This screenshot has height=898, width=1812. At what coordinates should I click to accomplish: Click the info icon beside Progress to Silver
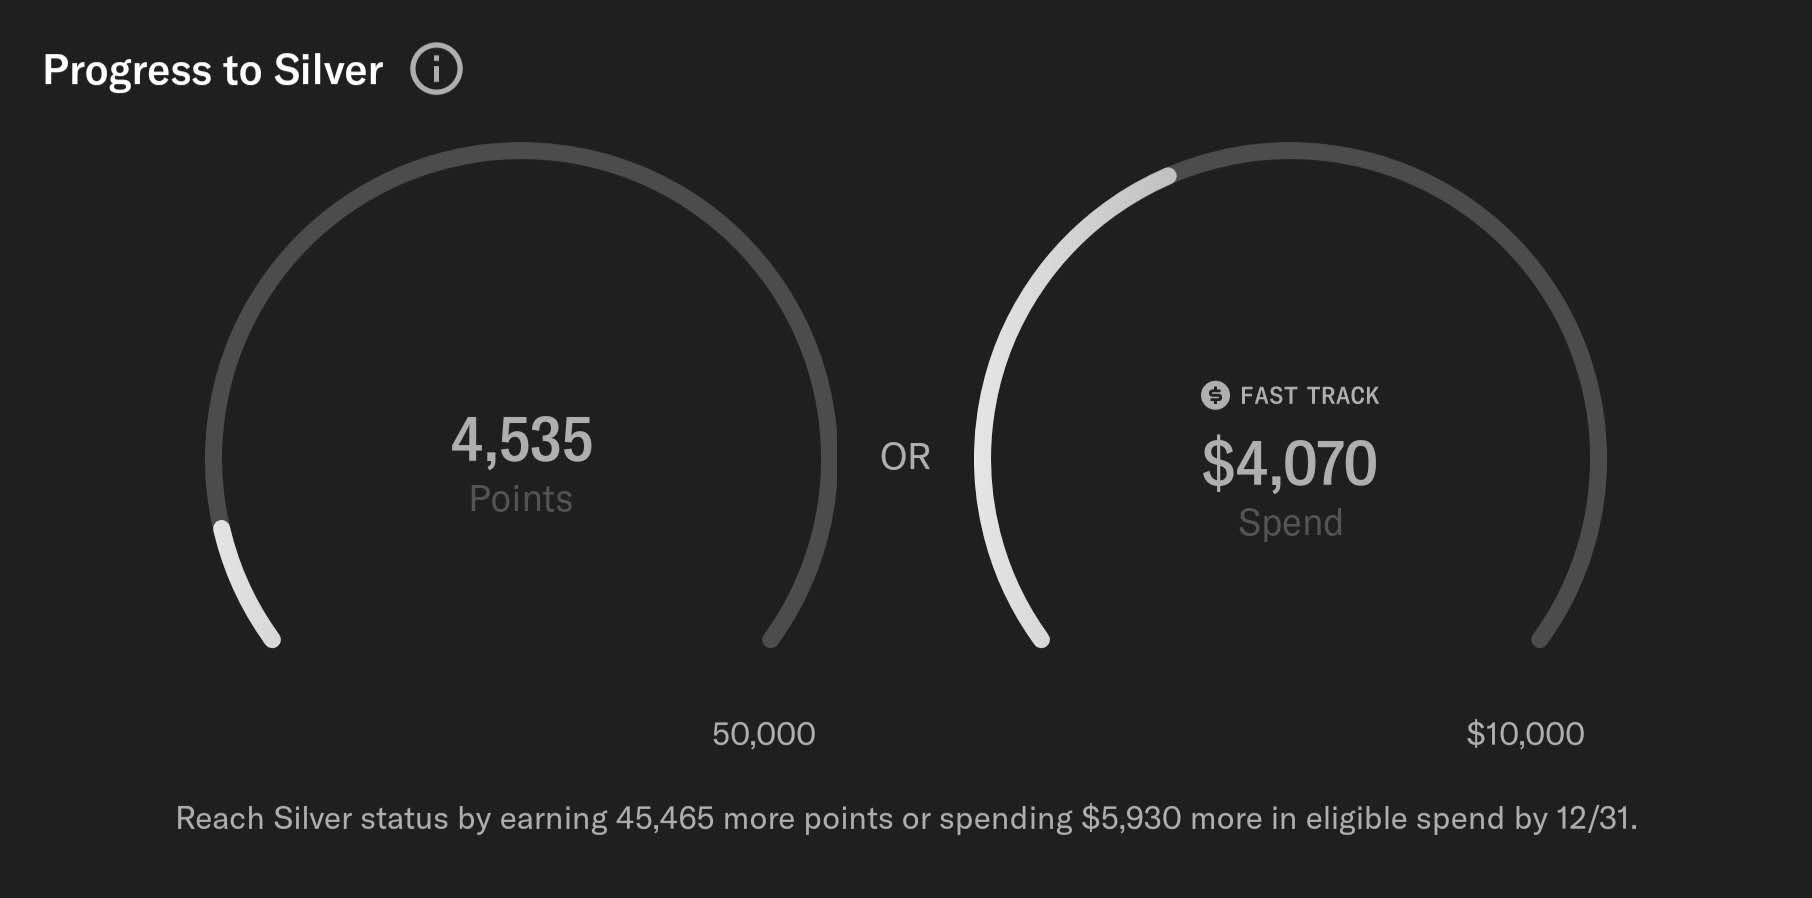click(436, 70)
